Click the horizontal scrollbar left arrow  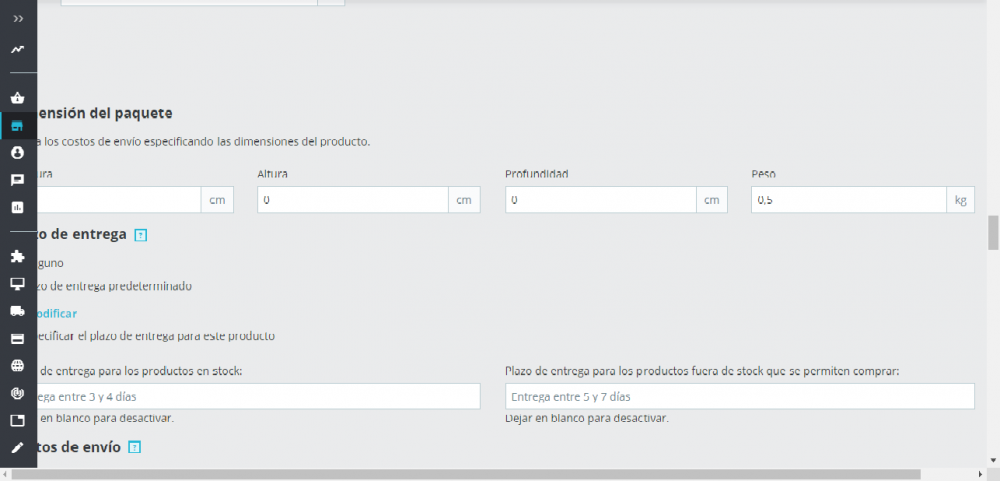(x=4, y=475)
